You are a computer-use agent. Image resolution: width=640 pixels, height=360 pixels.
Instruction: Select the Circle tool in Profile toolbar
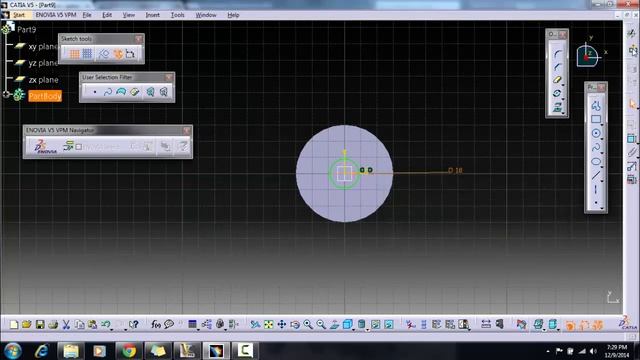(x=596, y=133)
